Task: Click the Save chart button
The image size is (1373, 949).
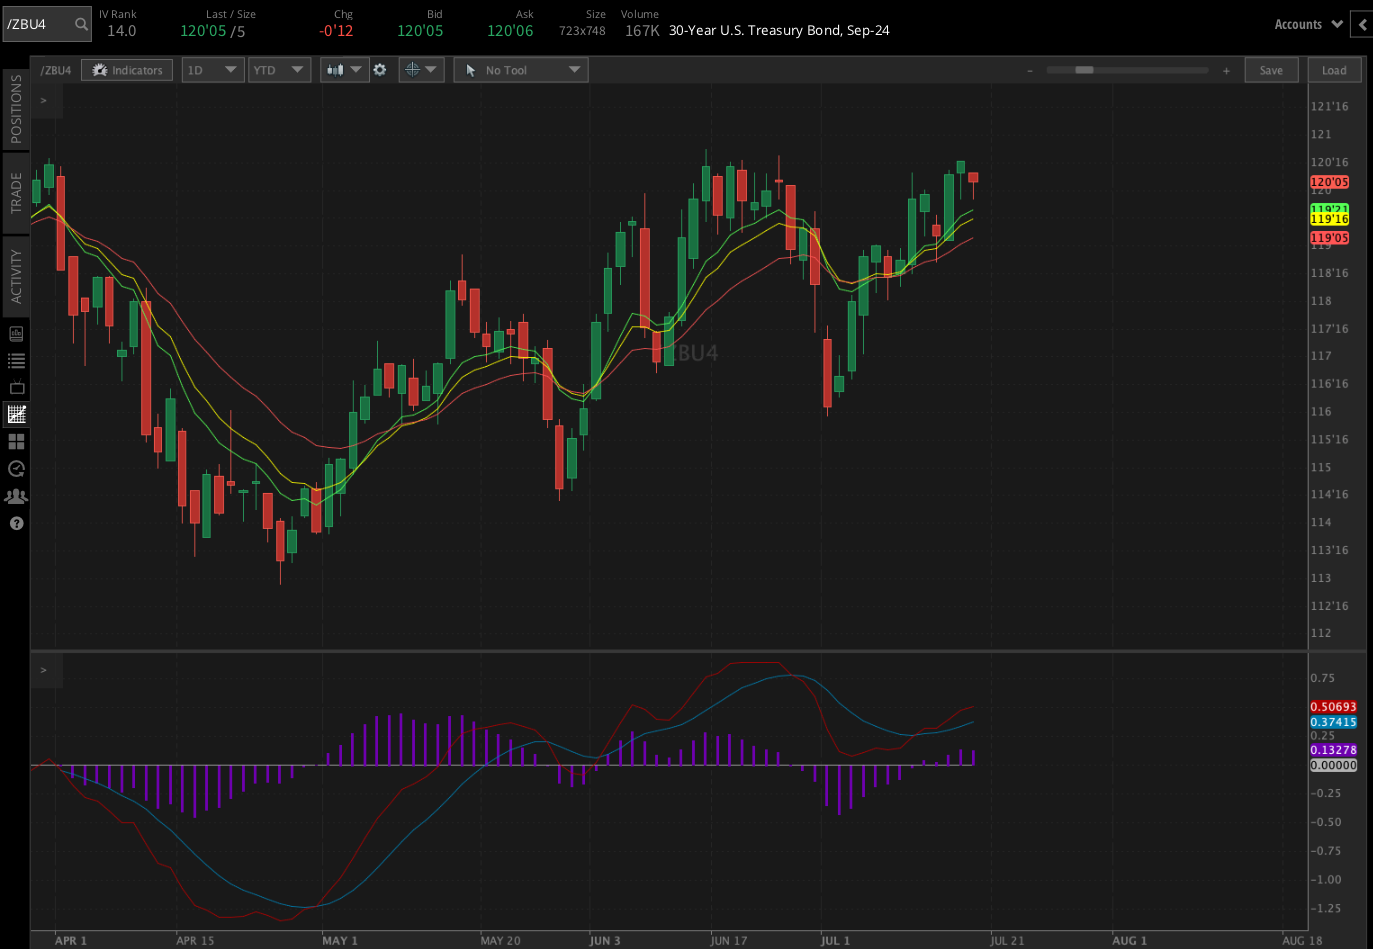Action: (x=1271, y=69)
